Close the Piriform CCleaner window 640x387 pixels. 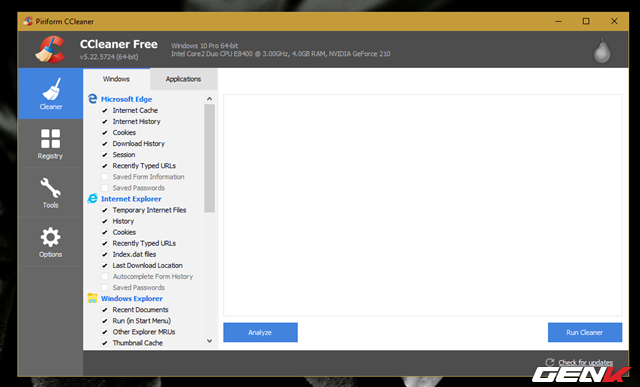[x=614, y=21]
